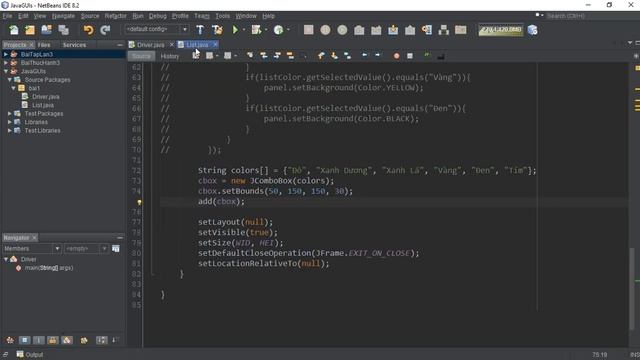This screenshot has width=640, height=360.
Task: Click the memory usage garbage-collection bar
Action: (501, 30)
